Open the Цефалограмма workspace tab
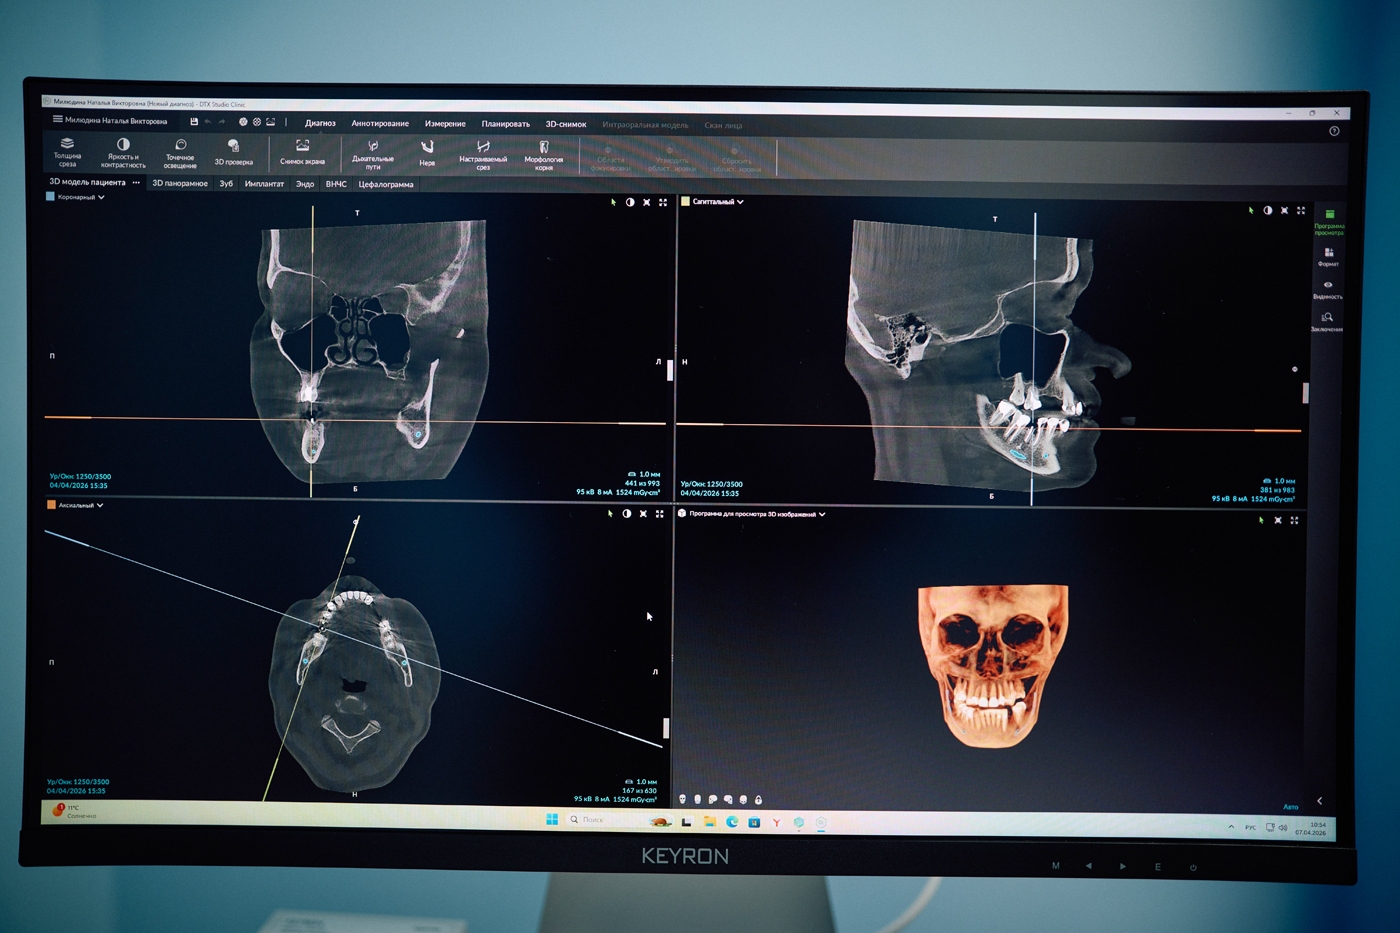 386,184
